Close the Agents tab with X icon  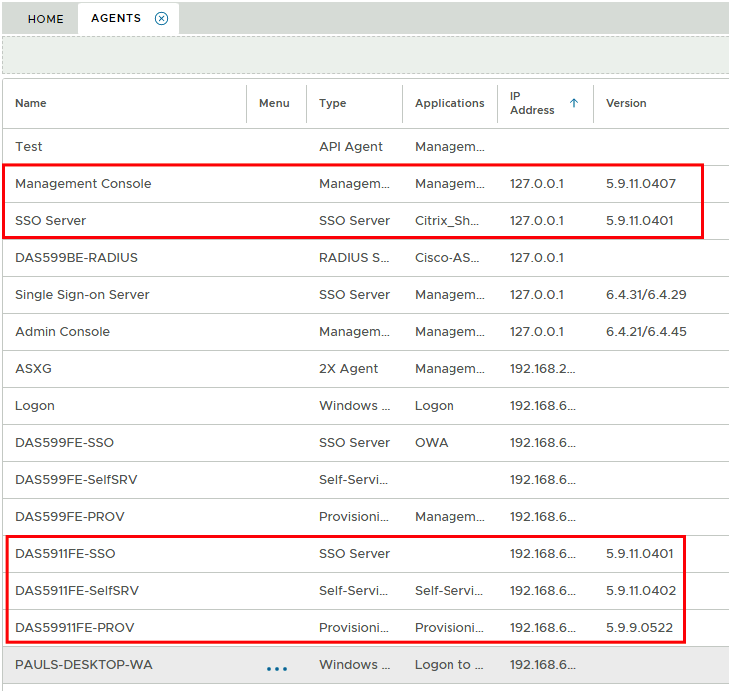pos(161,19)
